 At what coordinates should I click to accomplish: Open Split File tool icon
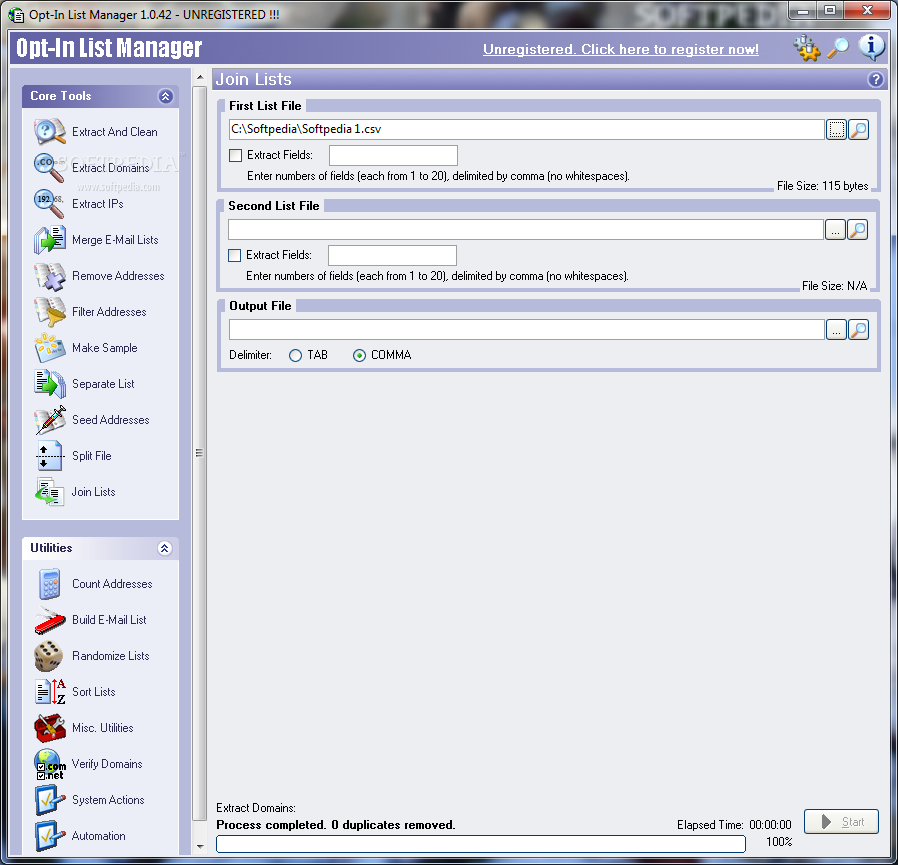coord(49,456)
